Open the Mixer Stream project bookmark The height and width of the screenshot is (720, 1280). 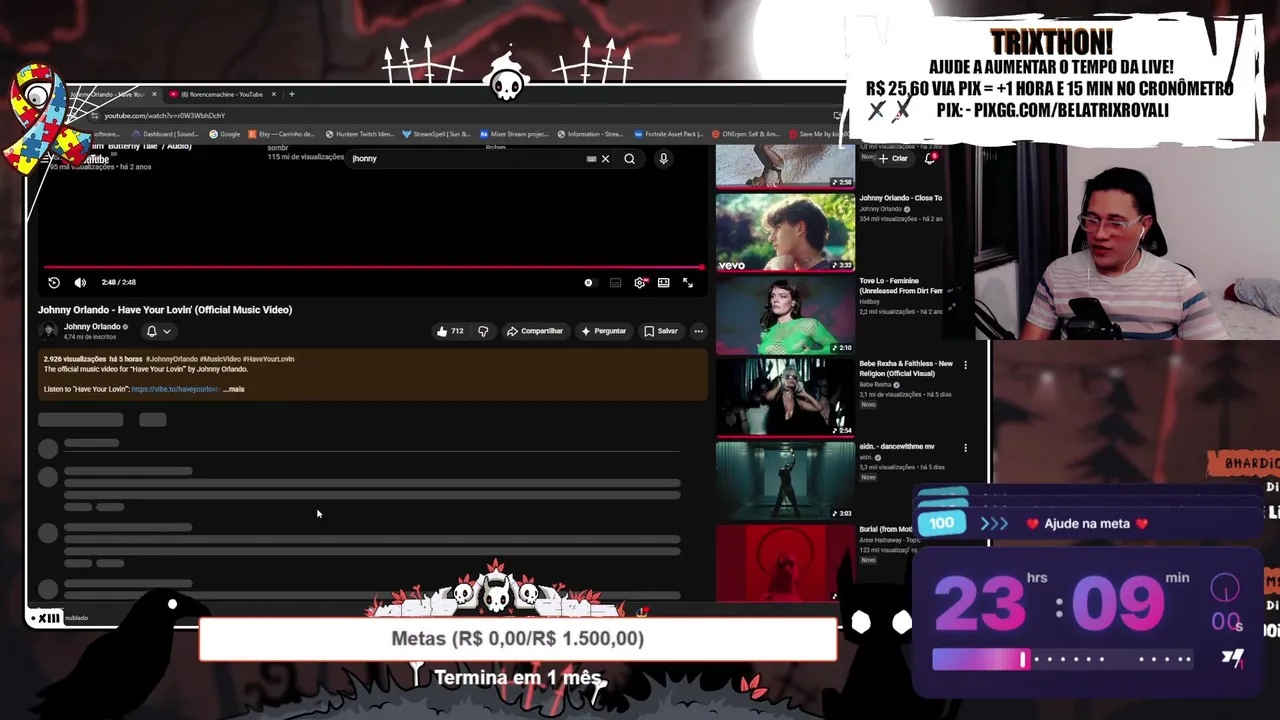coord(514,134)
